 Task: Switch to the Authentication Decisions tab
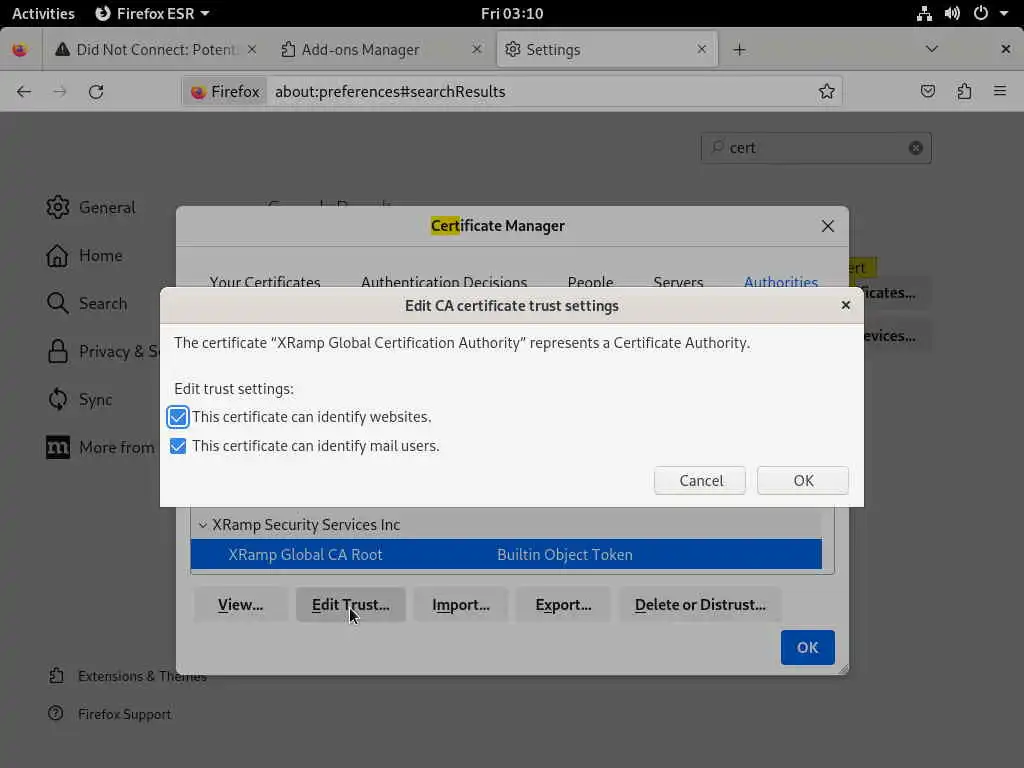click(x=444, y=281)
